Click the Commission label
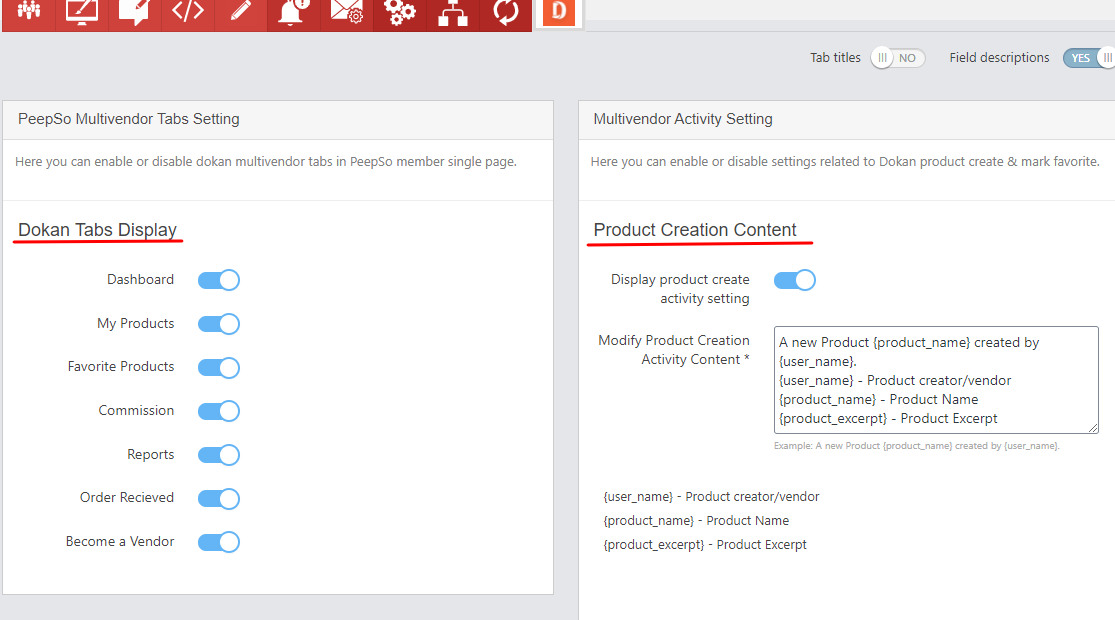The width and height of the screenshot is (1115, 620). (x=137, y=410)
